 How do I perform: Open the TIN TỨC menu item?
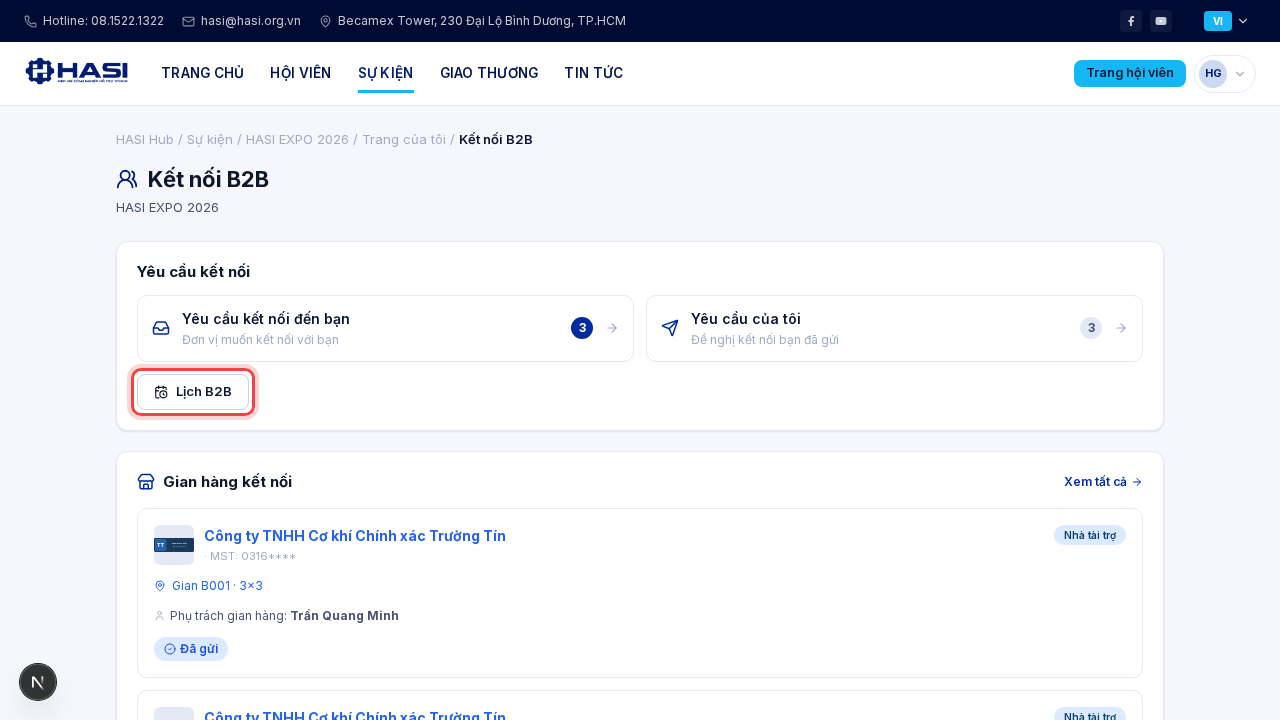coord(593,73)
